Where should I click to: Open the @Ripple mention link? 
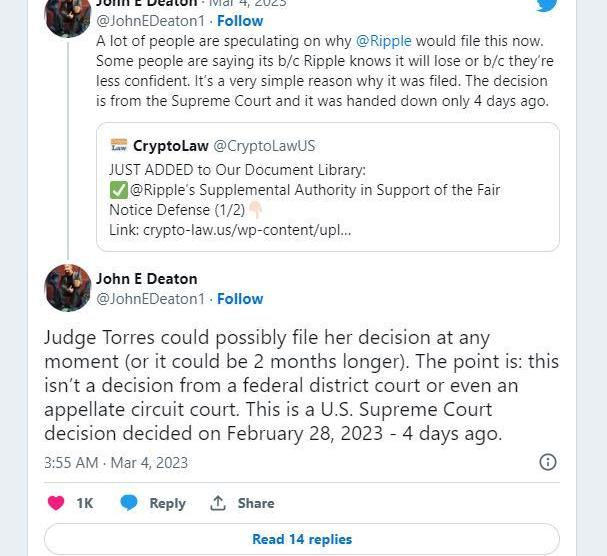point(383,41)
